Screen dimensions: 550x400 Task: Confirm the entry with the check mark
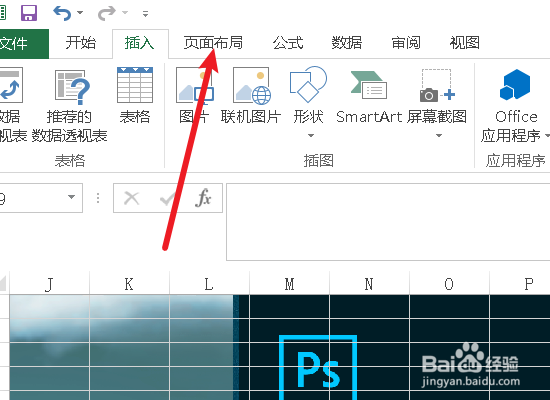(168, 198)
